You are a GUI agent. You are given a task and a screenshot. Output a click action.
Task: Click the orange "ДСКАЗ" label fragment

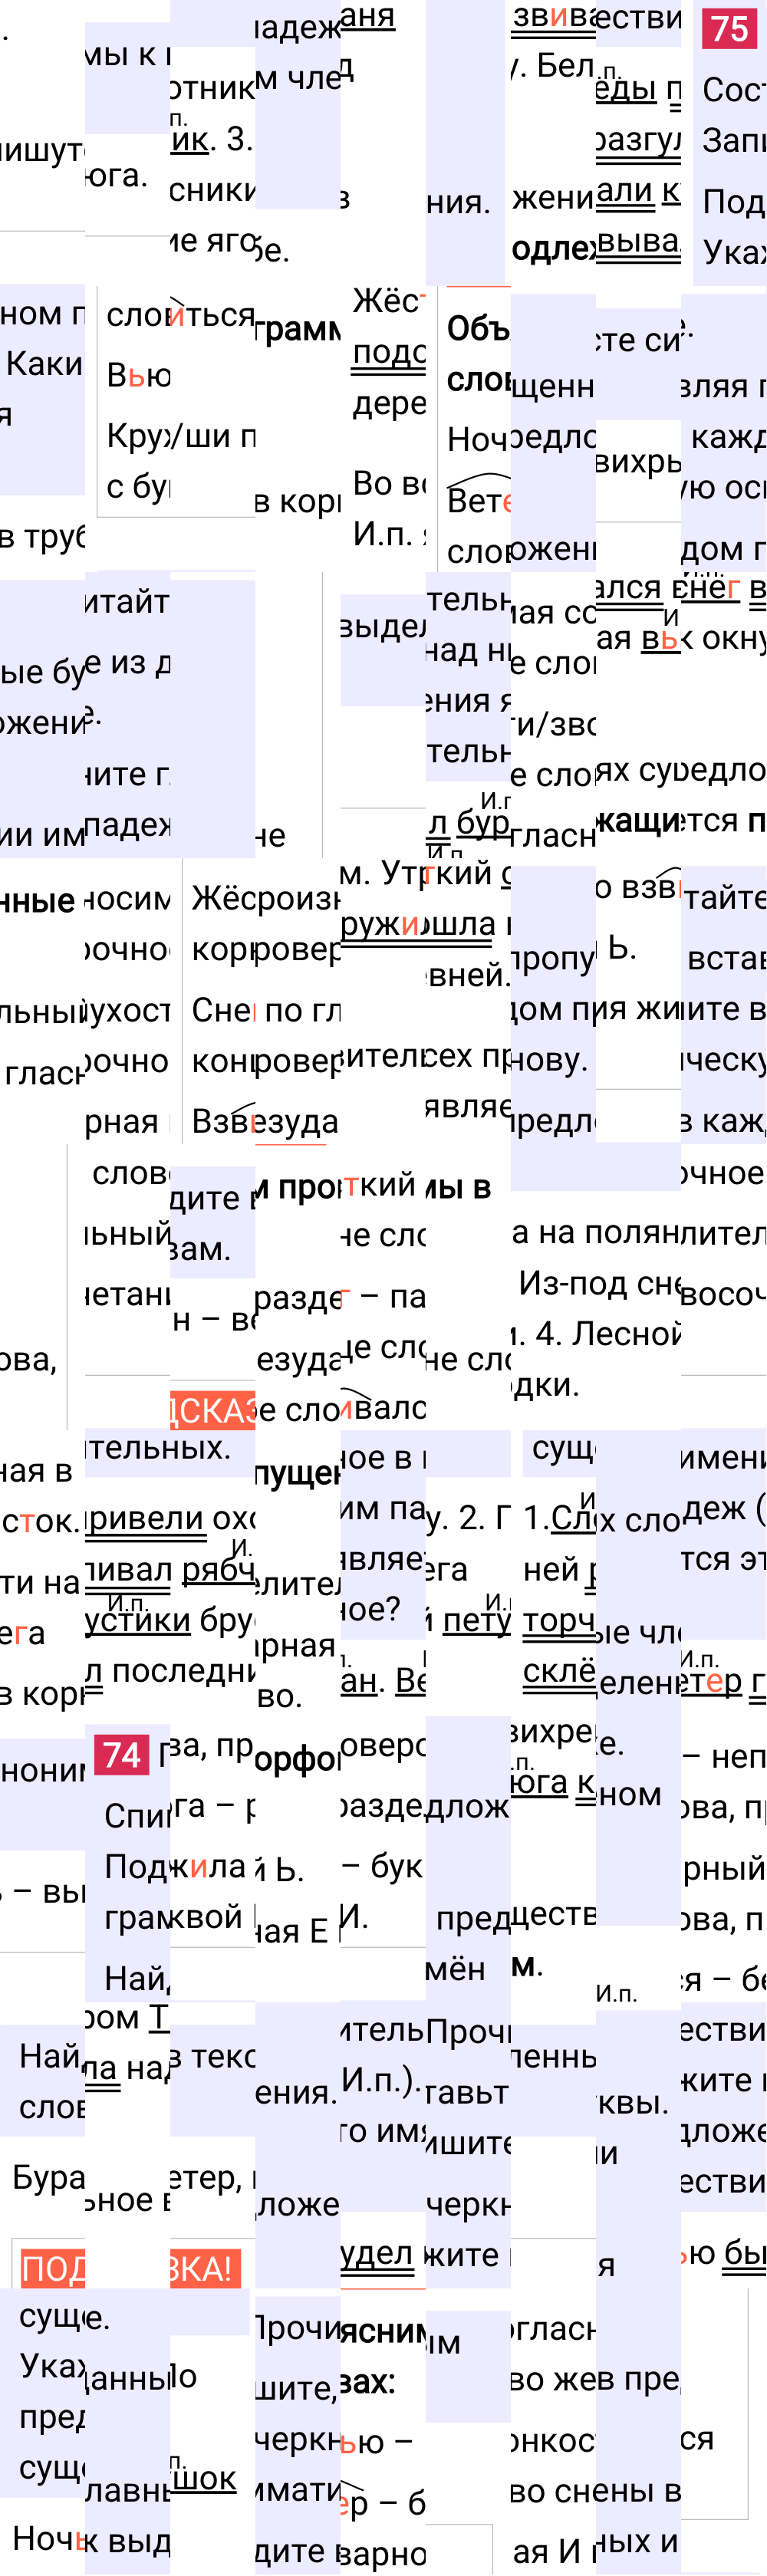point(212,1410)
